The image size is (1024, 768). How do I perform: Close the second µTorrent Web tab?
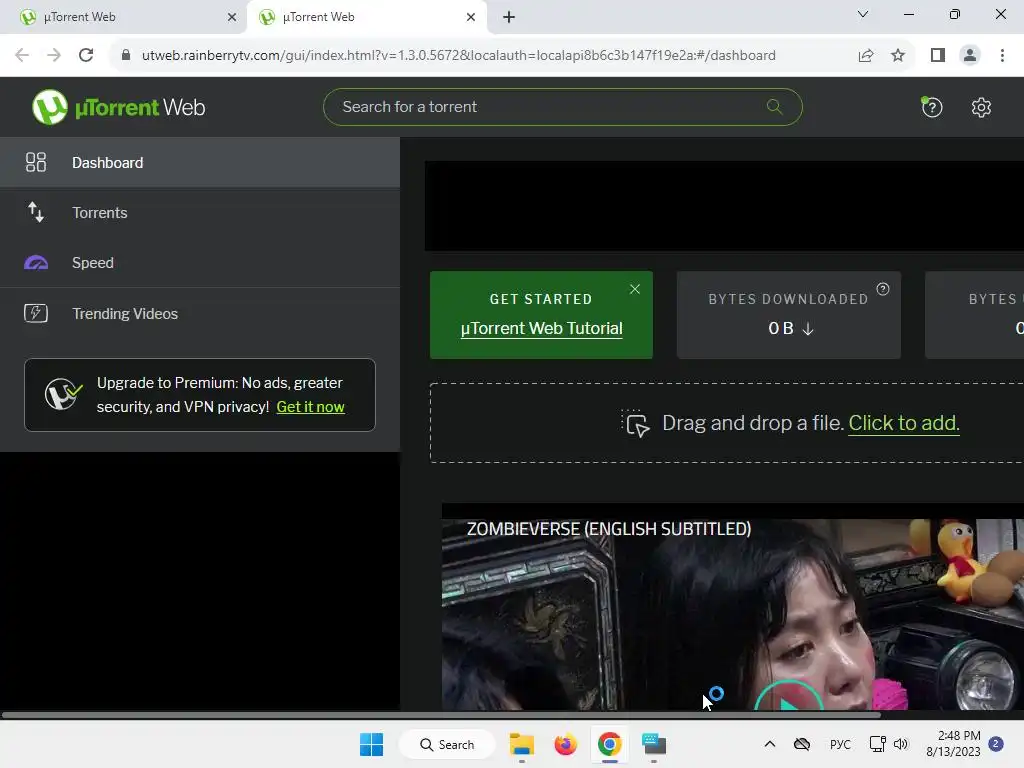pos(471,17)
